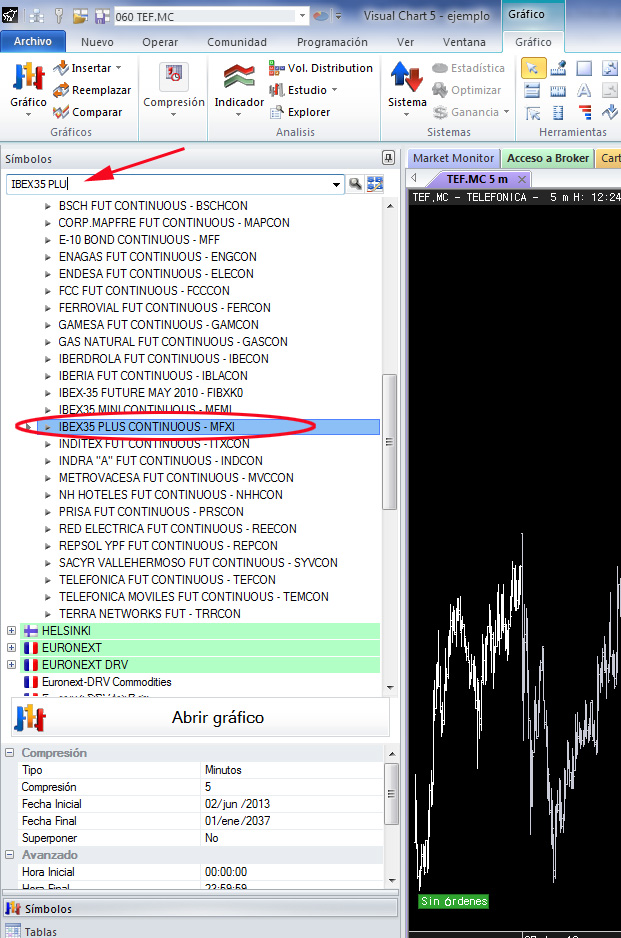Click the search magnifier next to symbol field

click(x=355, y=184)
